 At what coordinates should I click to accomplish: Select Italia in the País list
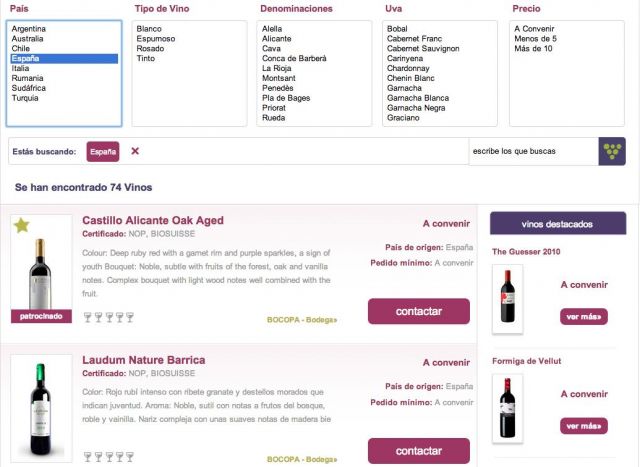[21, 68]
